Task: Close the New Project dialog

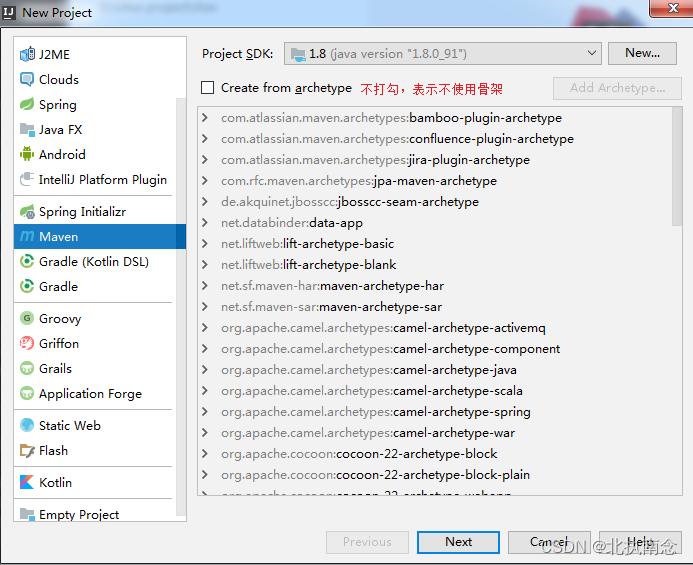Action: (x=673, y=8)
